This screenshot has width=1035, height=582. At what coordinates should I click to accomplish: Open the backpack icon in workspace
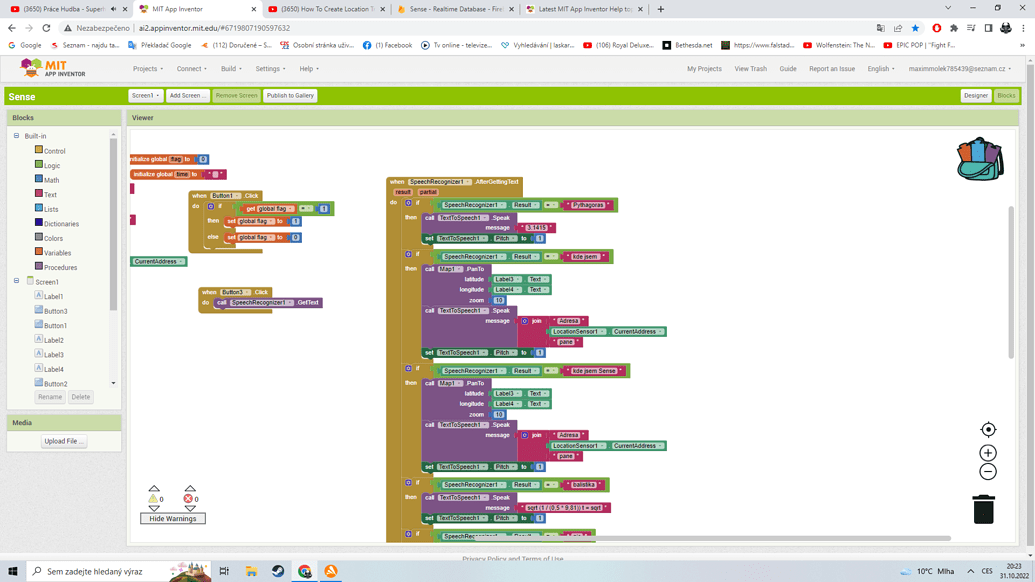point(979,160)
